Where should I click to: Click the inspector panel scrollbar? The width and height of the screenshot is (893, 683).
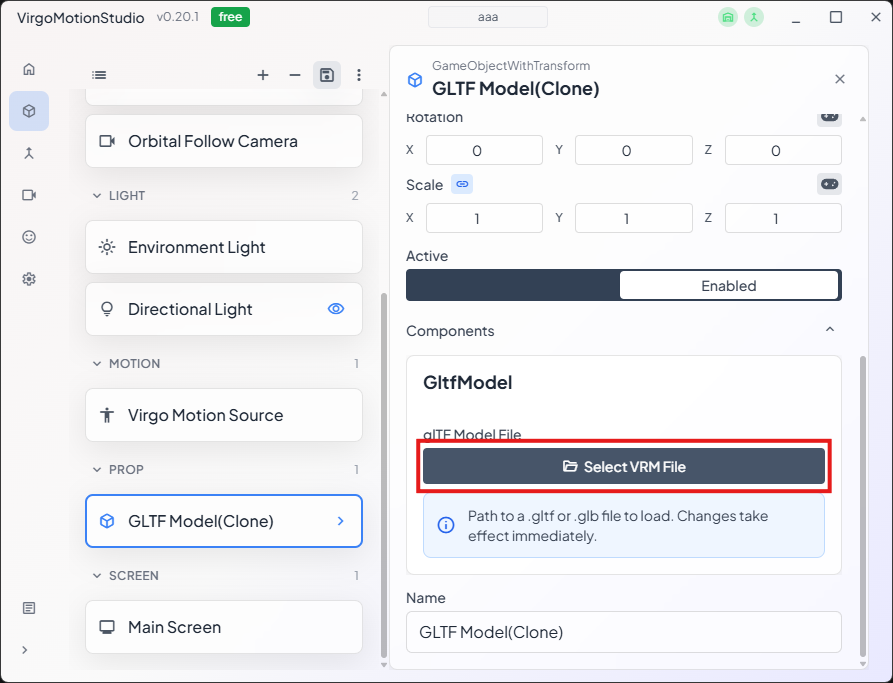tap(863, 506)
